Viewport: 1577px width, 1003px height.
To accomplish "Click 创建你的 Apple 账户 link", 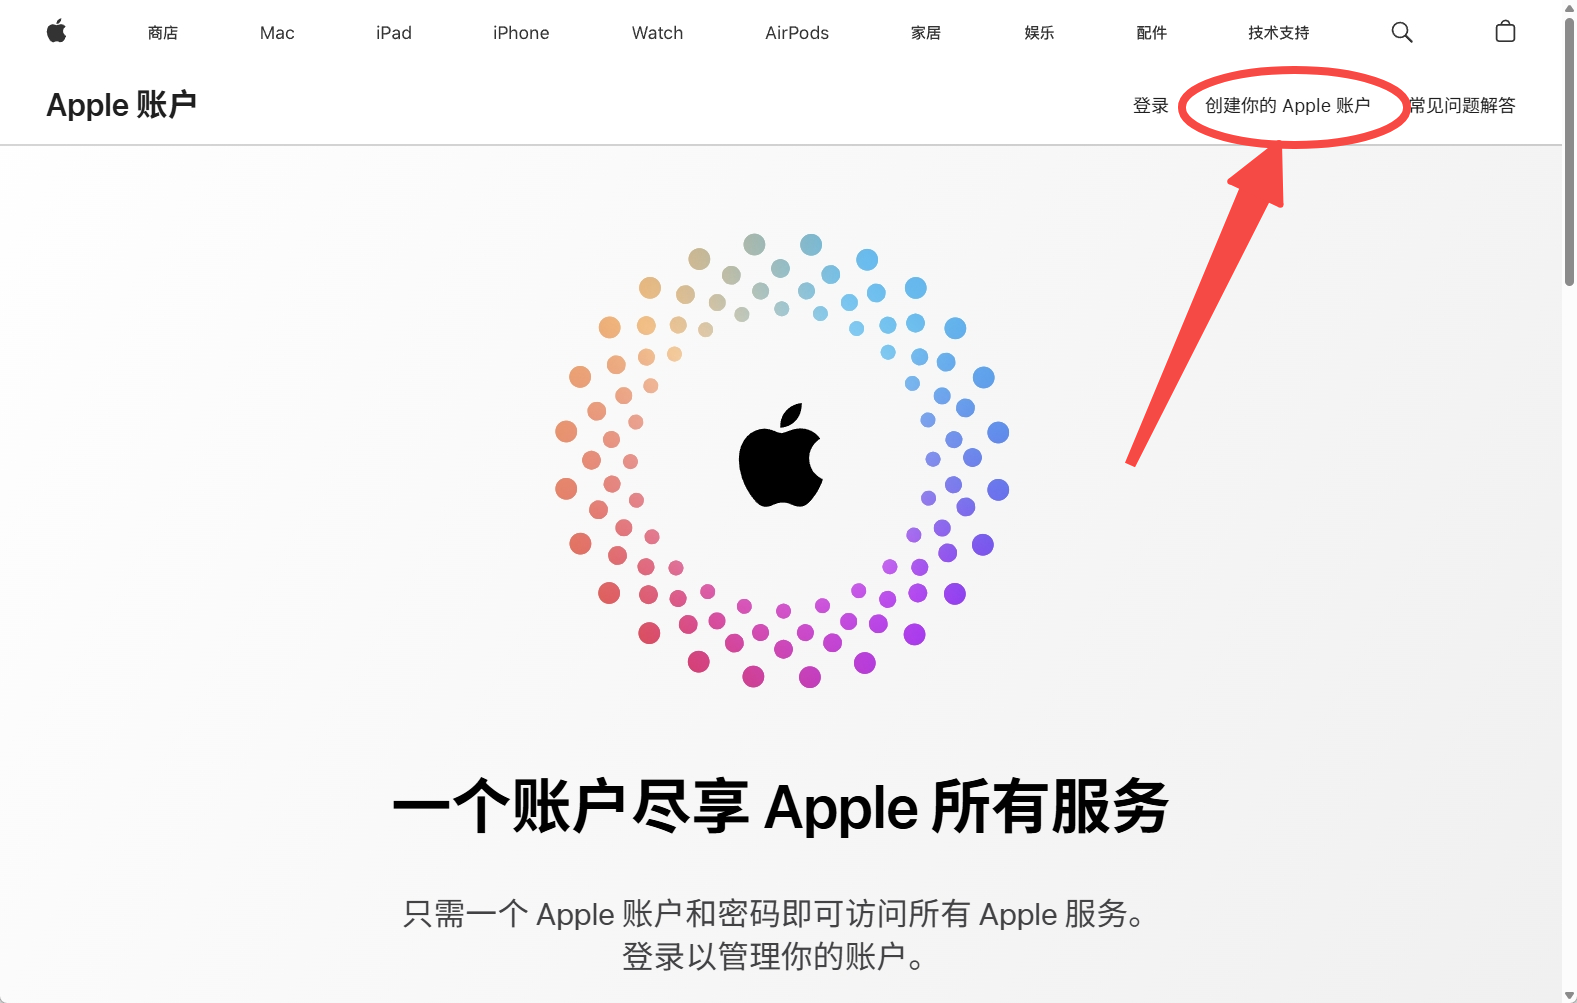I will tap(1287, 106).
